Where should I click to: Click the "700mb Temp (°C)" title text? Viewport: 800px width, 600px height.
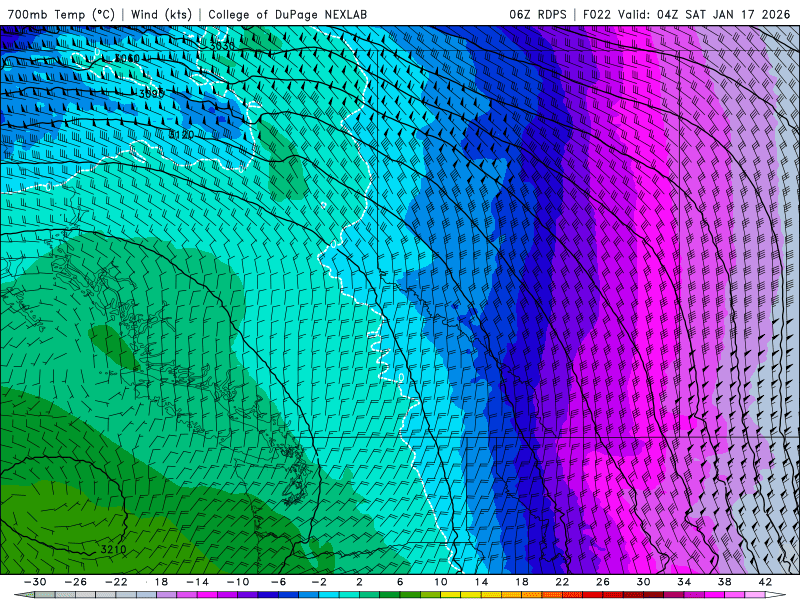(61, 14)
